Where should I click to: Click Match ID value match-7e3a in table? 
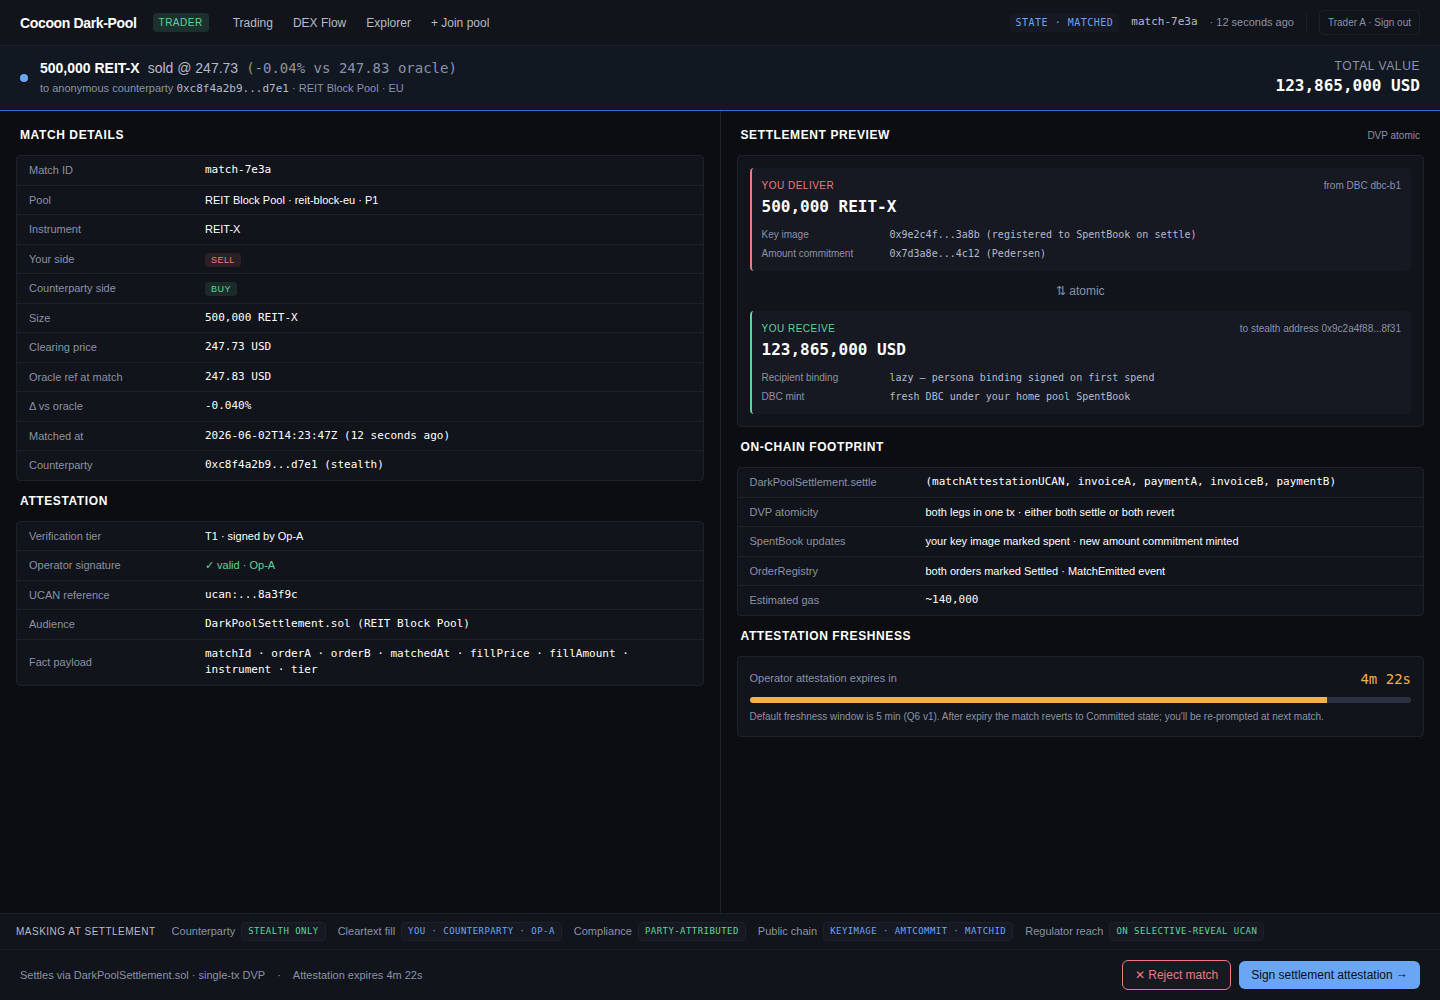pos(238,170)
